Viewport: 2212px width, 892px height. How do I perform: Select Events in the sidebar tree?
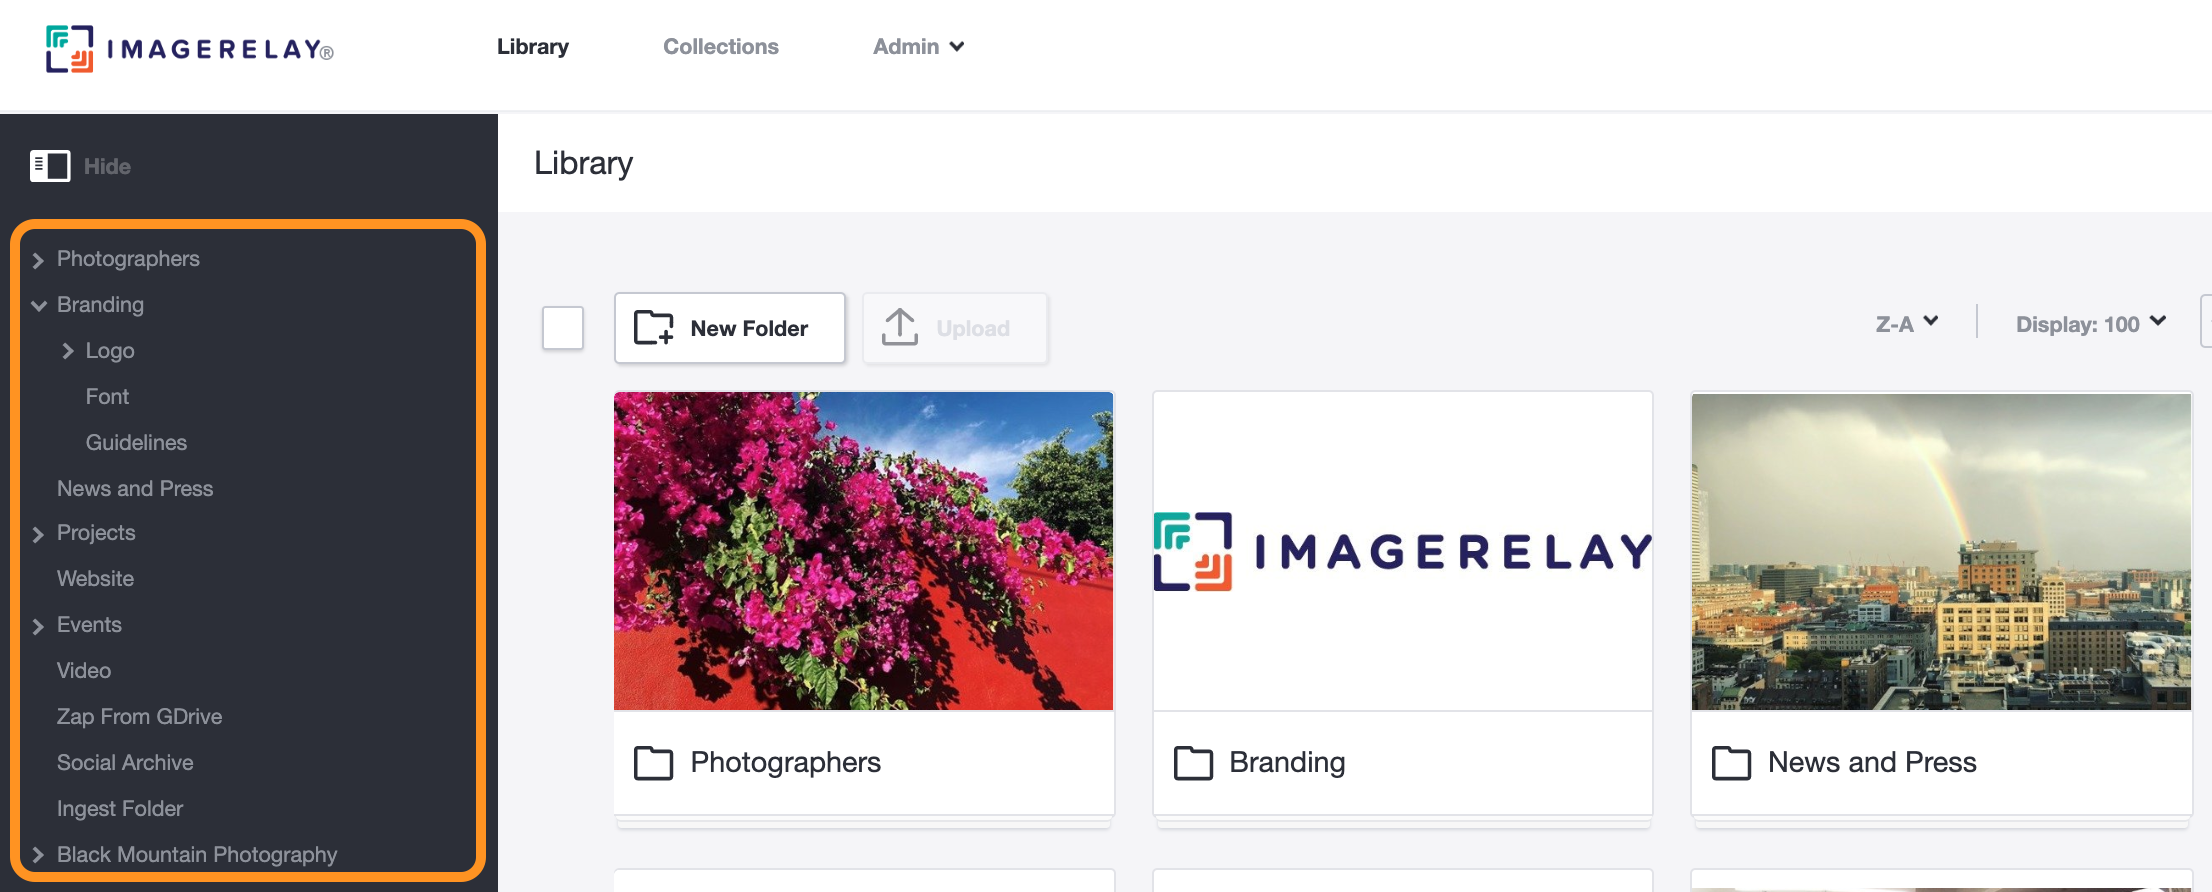point(89,625)
